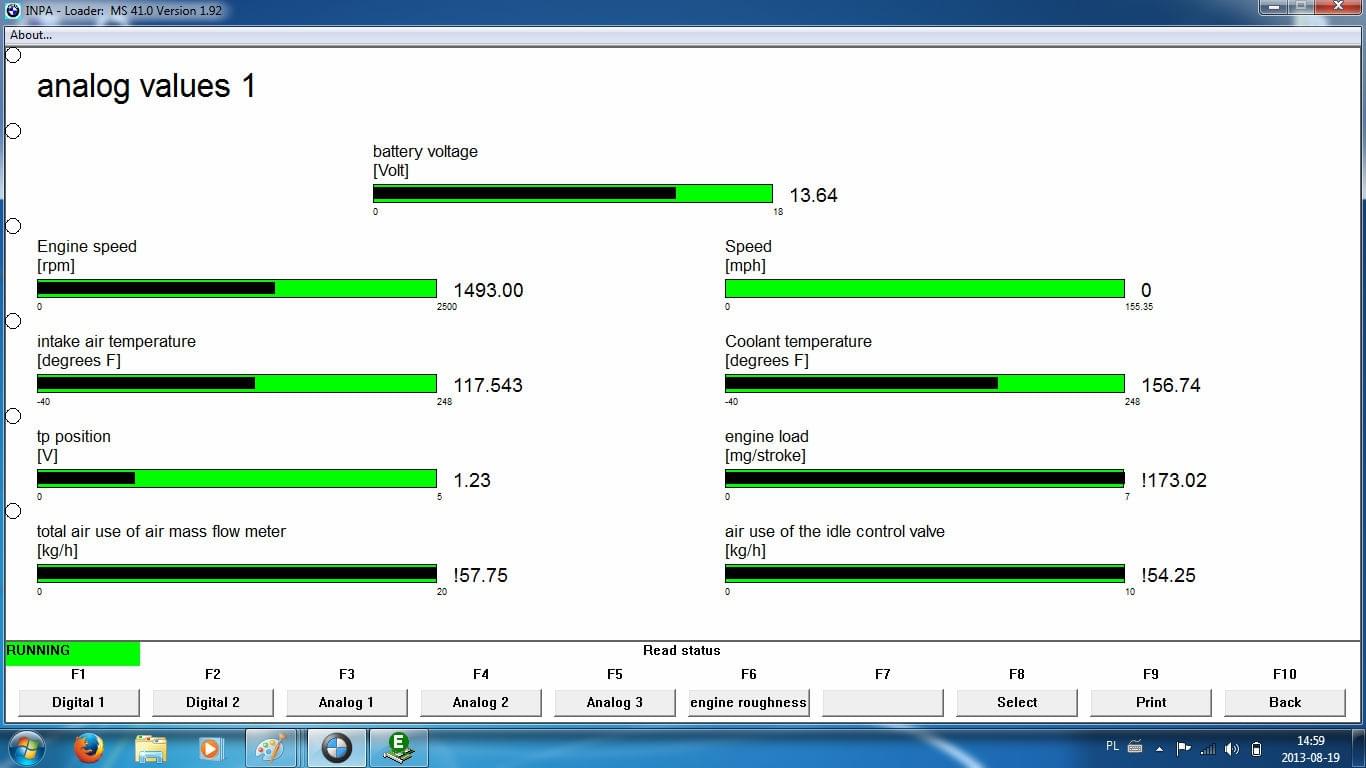
Task: Click the battery voltage value 13.64
Action: click(x=813, y=196)
